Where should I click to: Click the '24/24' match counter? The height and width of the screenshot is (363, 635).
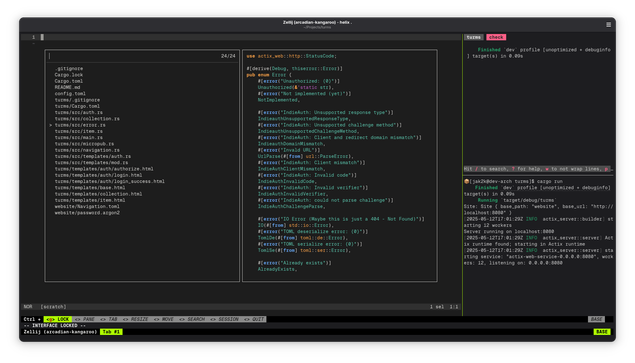point(228,56)
